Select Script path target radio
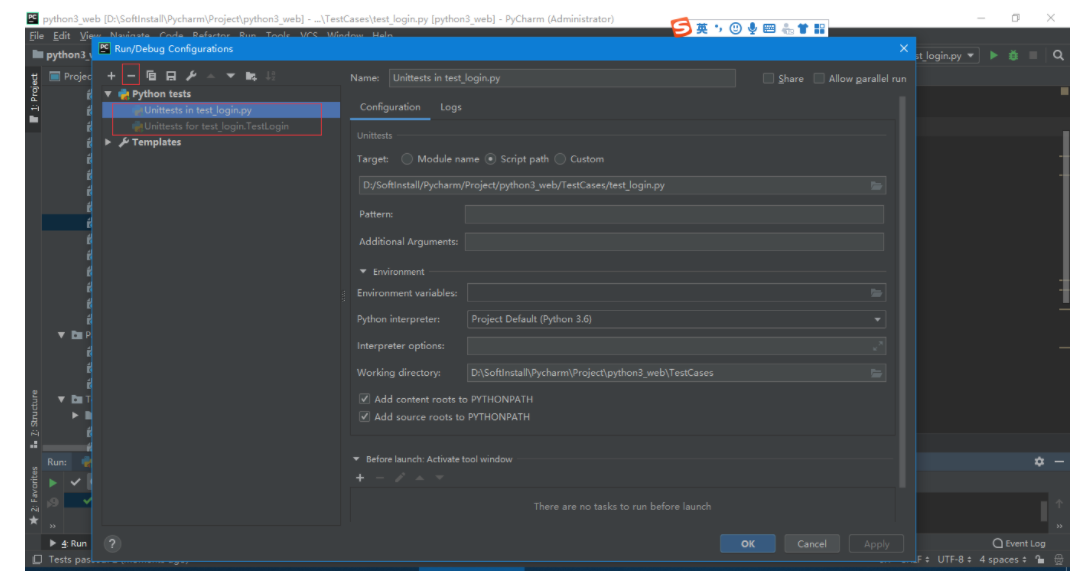This screenshot has width=1072, height=586. [x=490, y=159]
